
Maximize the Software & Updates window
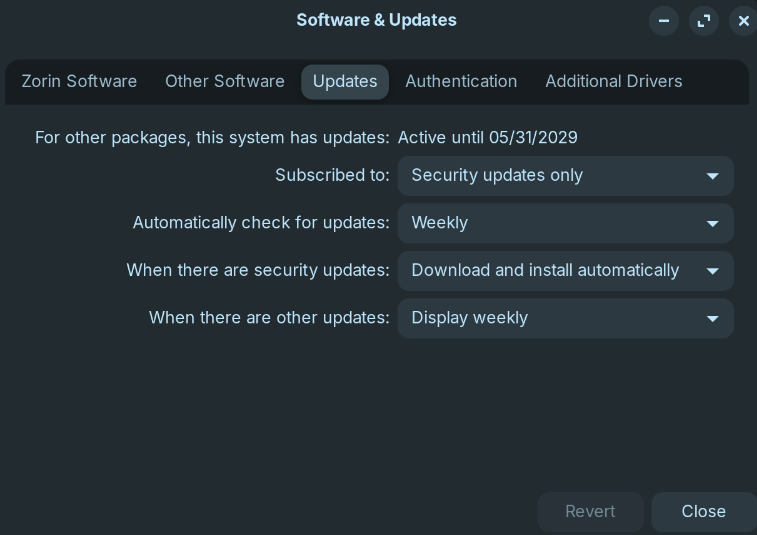coord(704,21)
